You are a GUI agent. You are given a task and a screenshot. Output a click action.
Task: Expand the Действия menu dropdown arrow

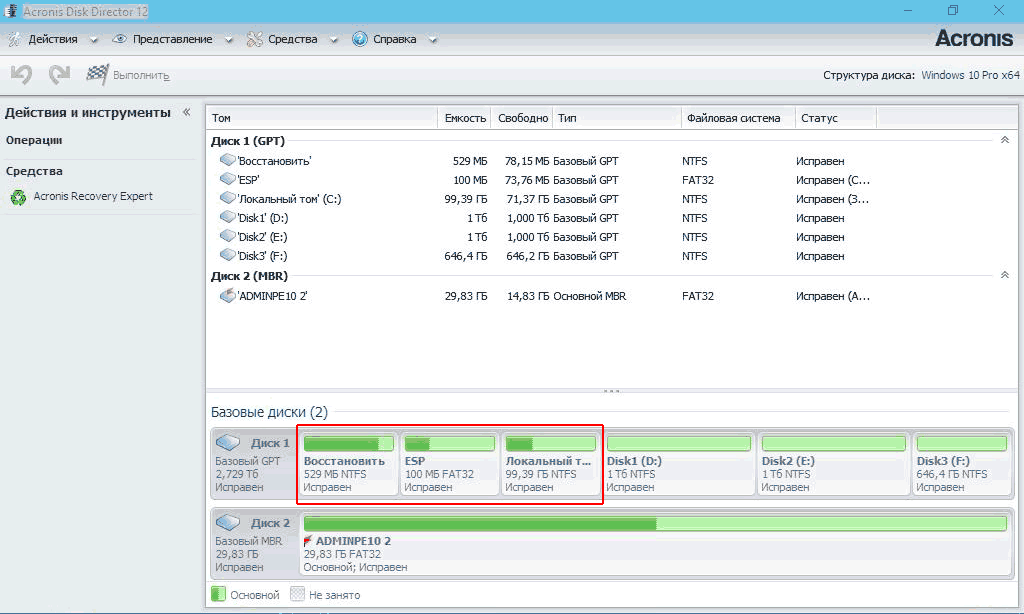93,40
